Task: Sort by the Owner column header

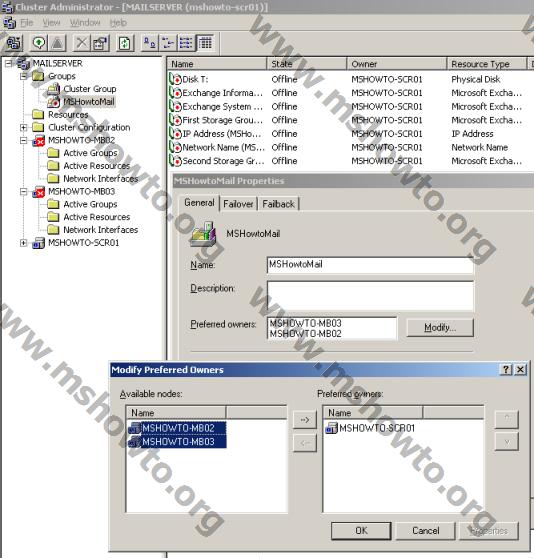Action: tap(397, 64)
